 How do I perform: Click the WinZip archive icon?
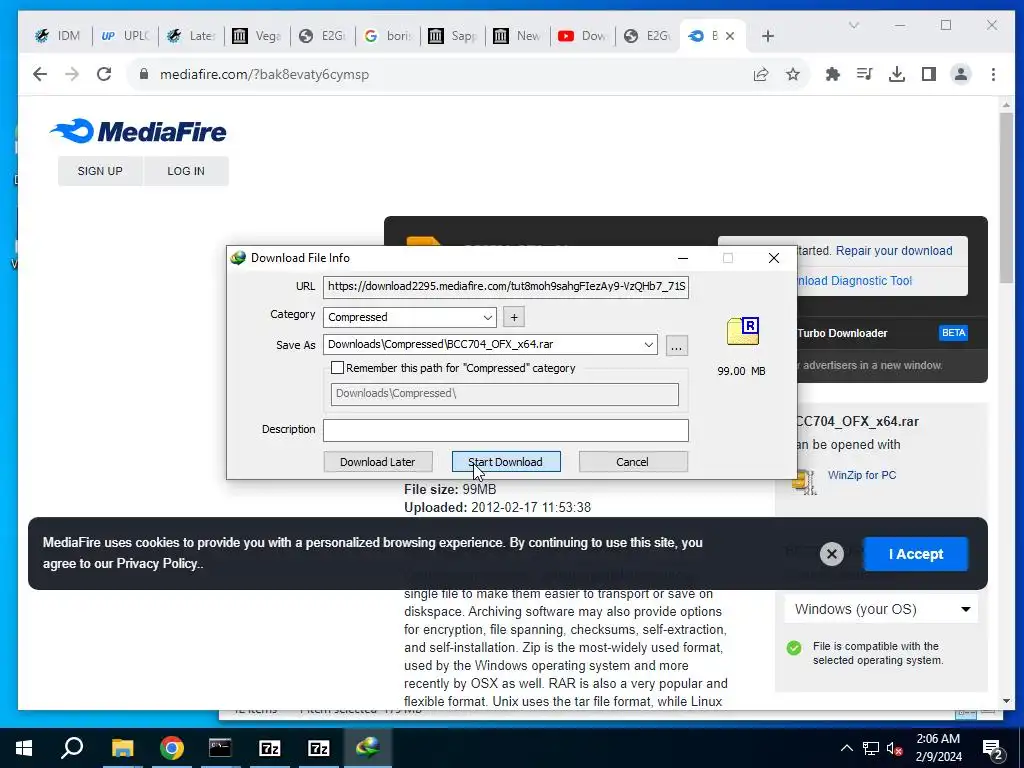tap(805, 482)
